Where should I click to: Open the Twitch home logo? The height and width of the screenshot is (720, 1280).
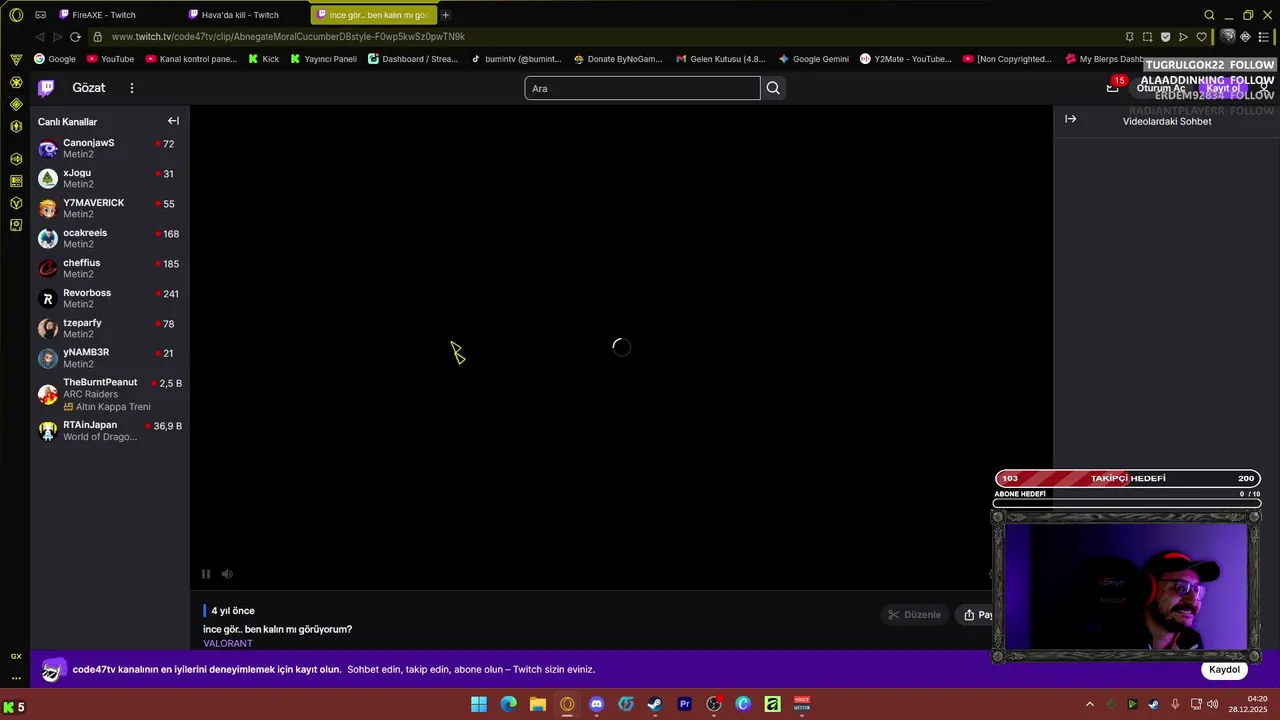point(46,88)
